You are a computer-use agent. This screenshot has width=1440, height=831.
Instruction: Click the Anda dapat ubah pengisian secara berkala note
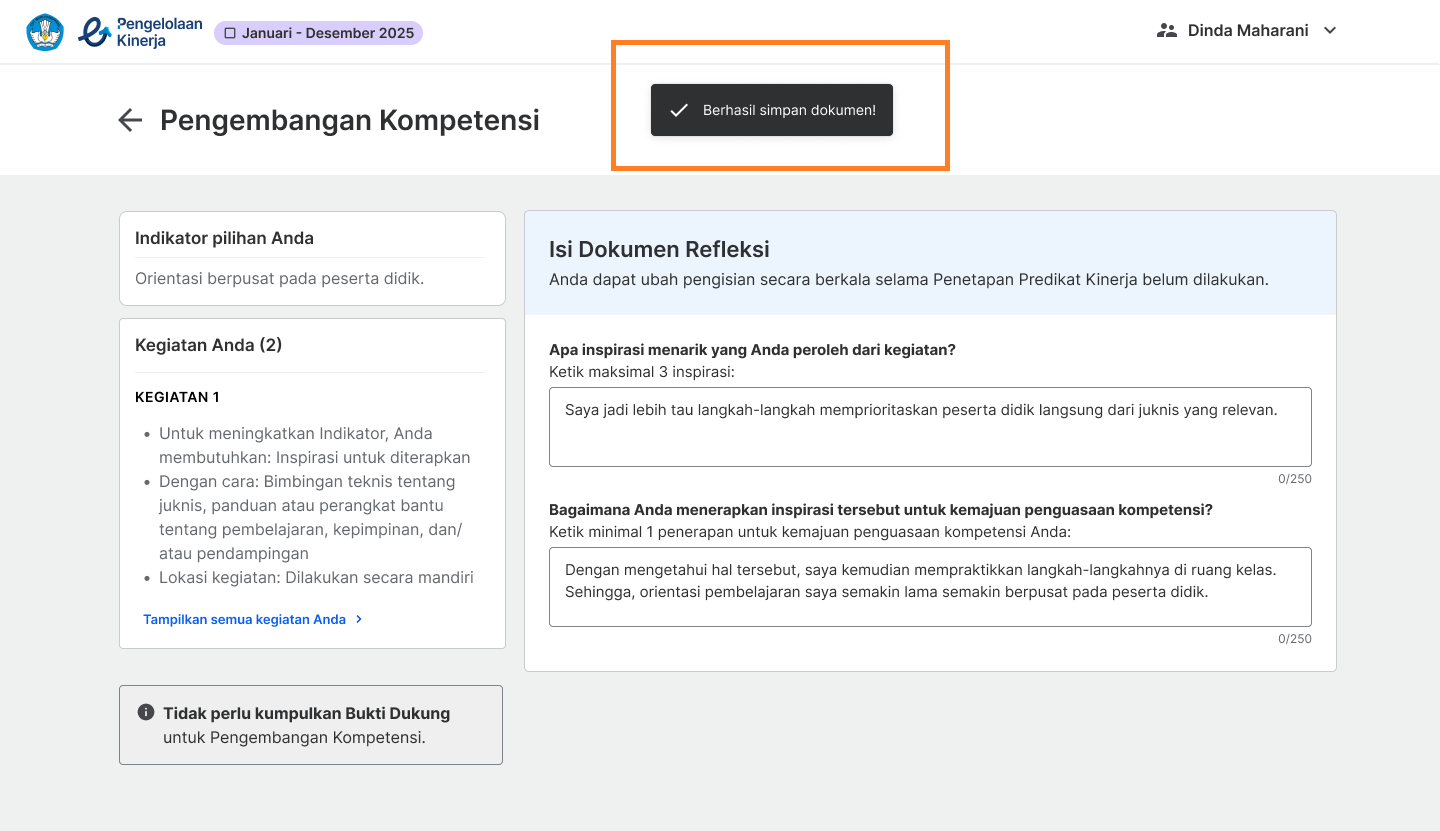tap(909, 279)
